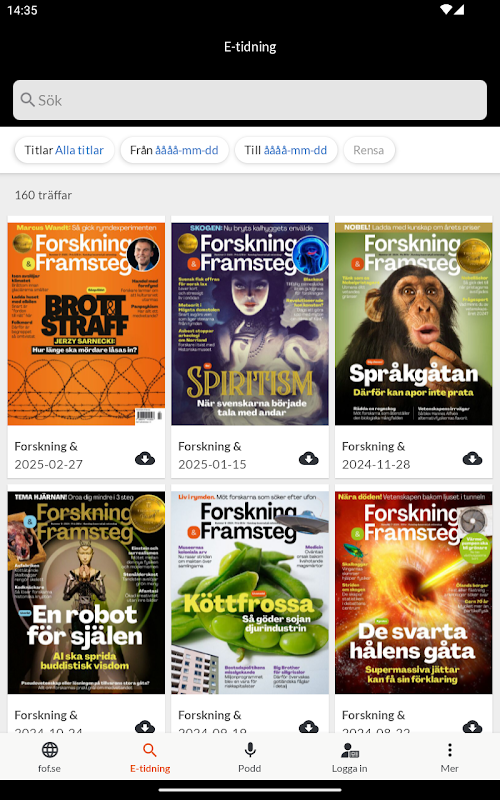The width and height of the screenshot is (500, 800).
Task: Open the En robot för själen cover
Action: [x=86, y=592]
